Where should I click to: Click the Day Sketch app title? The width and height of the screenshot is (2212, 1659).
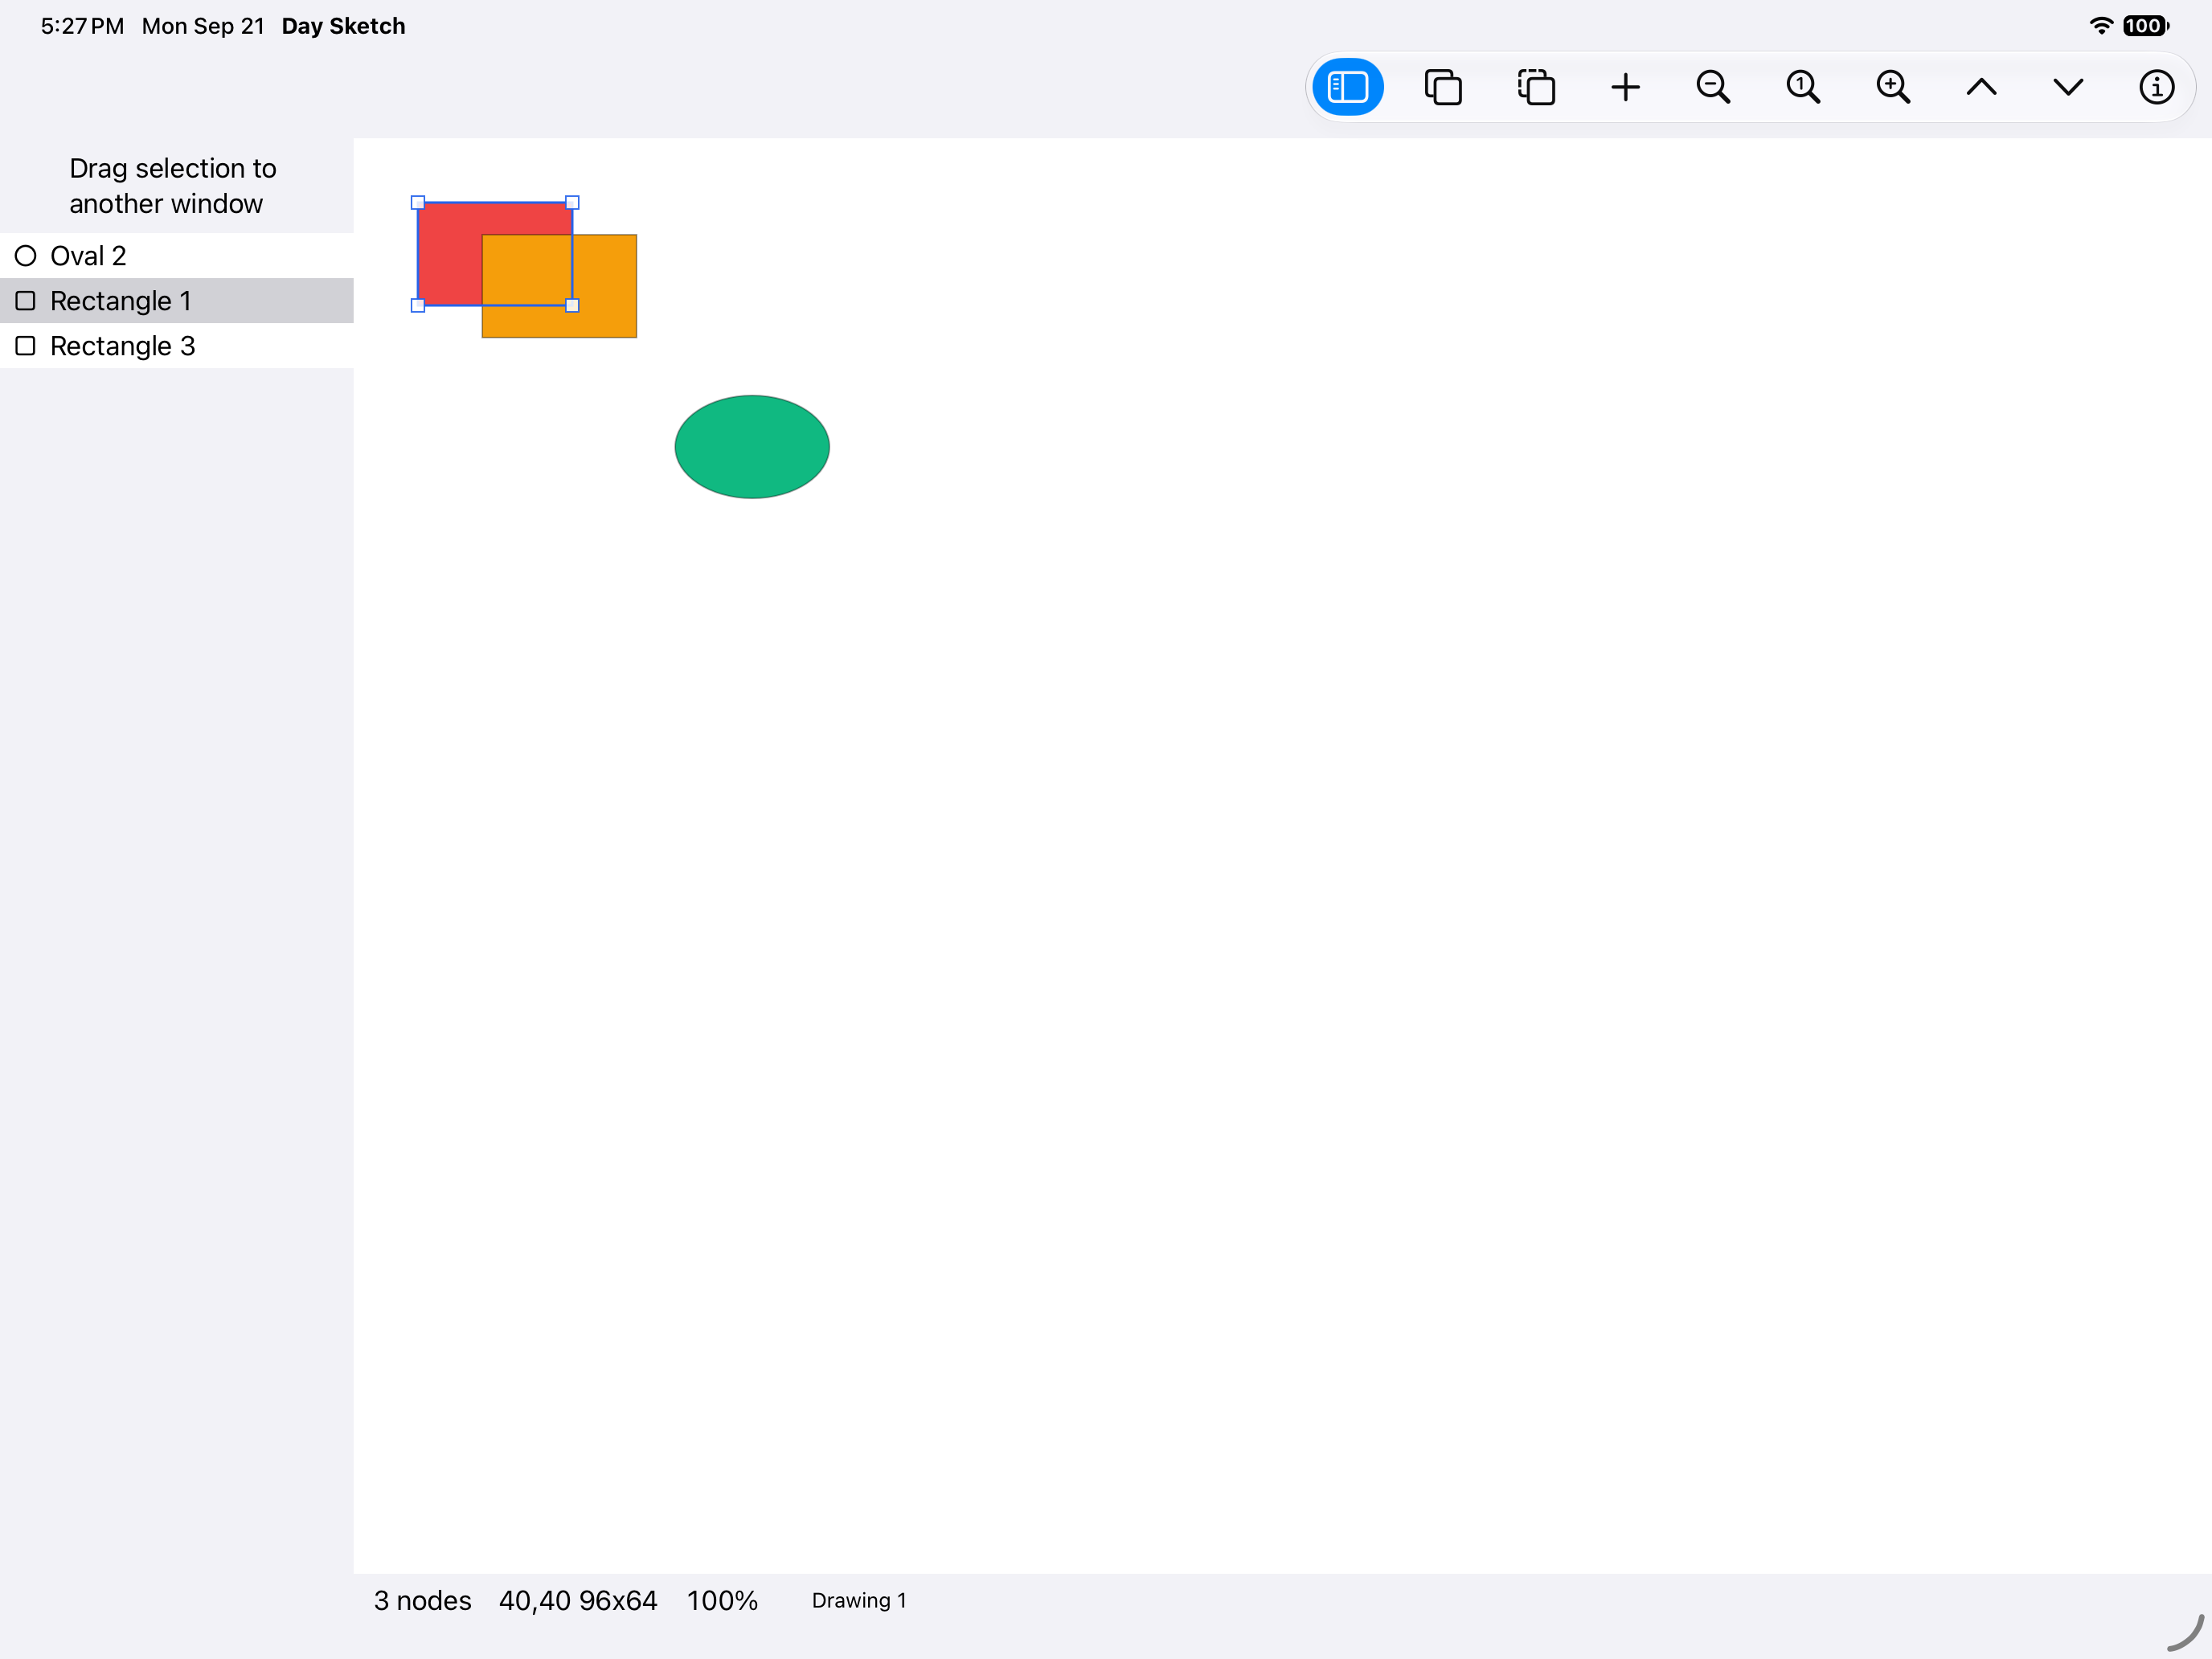tap(343, 26)
